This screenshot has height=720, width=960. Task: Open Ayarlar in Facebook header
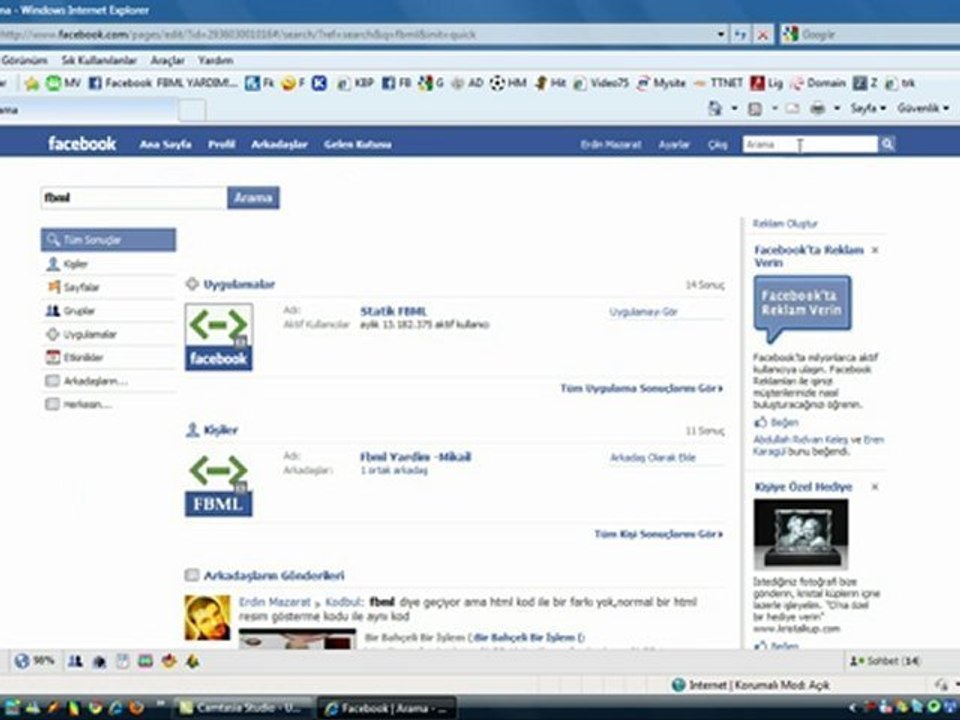(674, 144)
